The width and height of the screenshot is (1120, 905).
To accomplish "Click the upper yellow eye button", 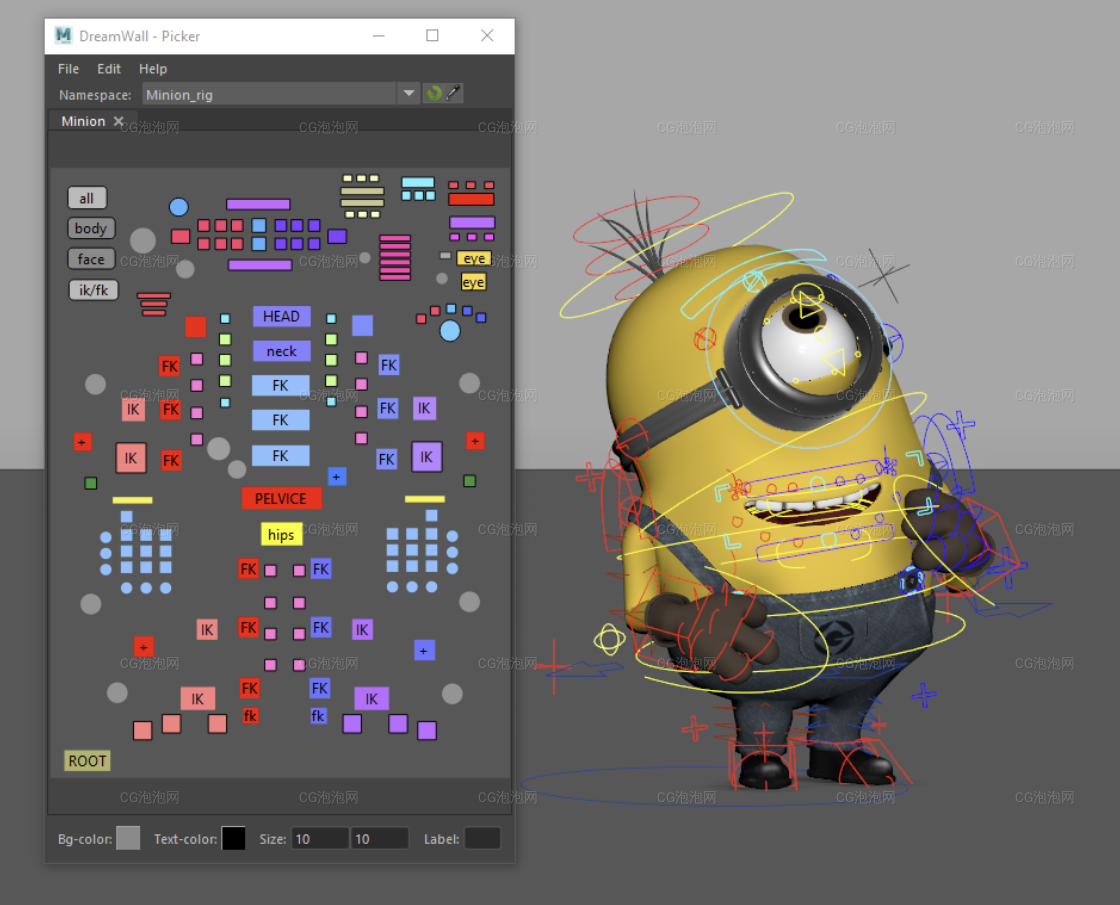I will [x=474, y=258].
